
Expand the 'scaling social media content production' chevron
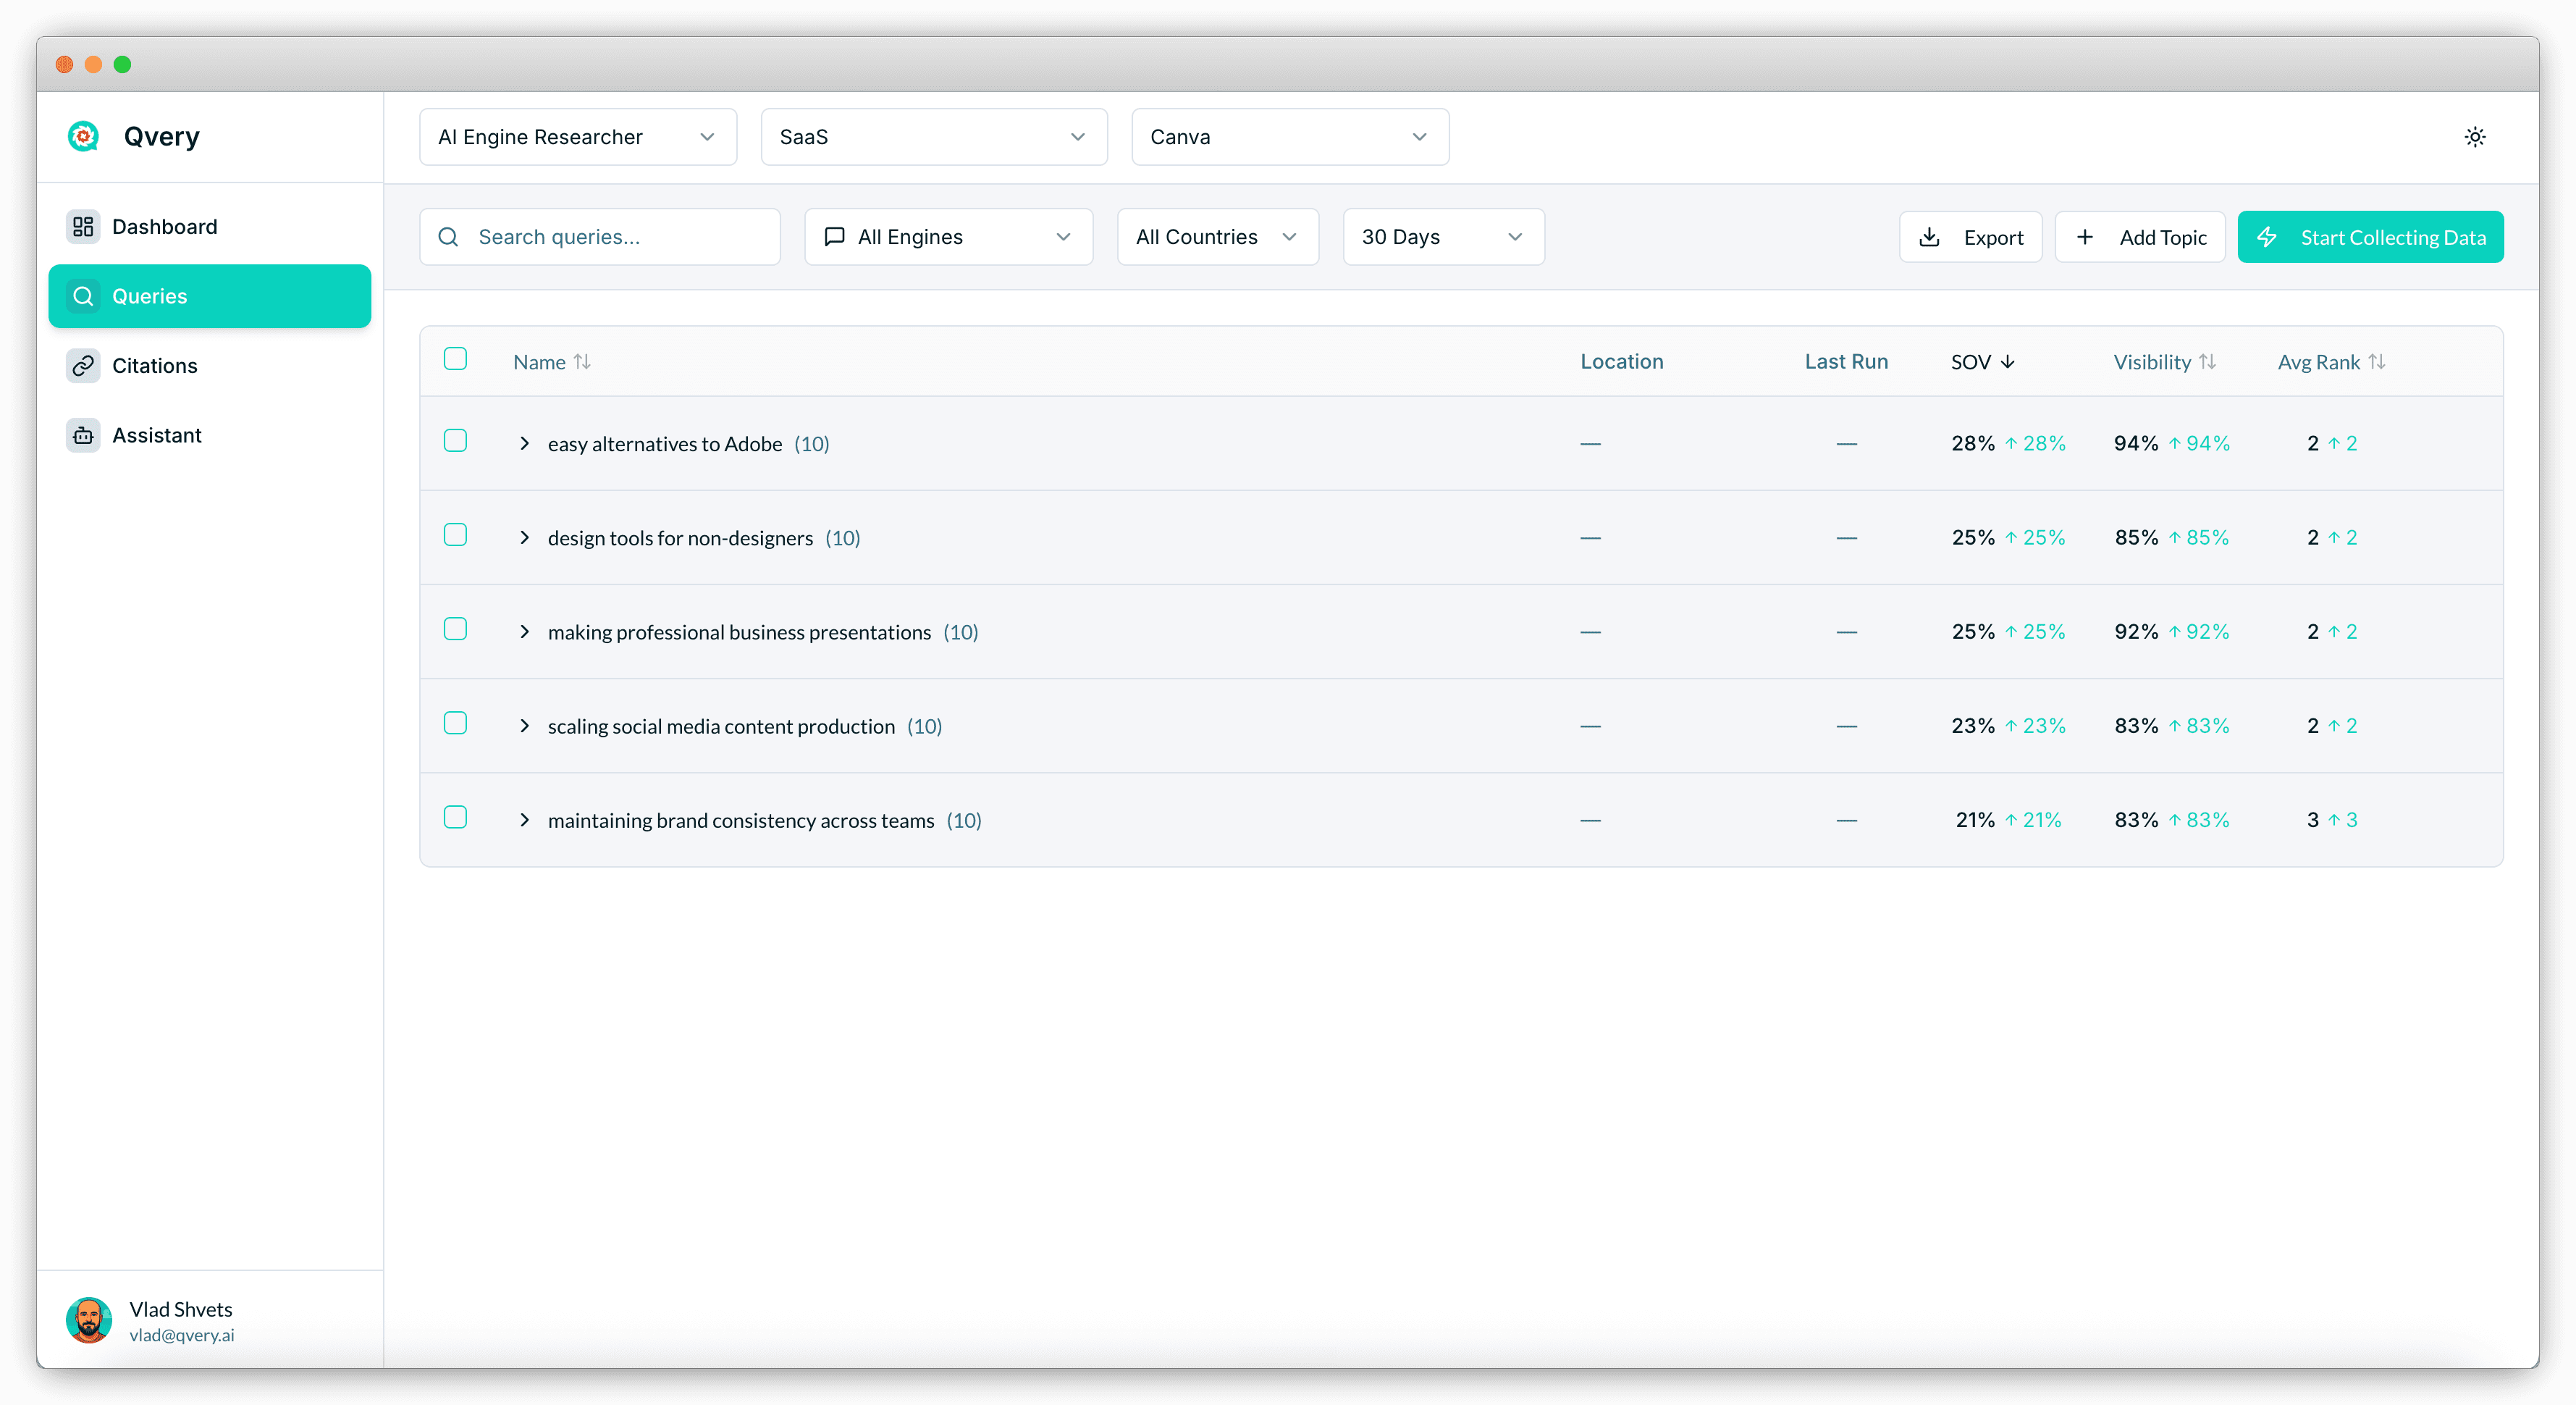[524, 726]
